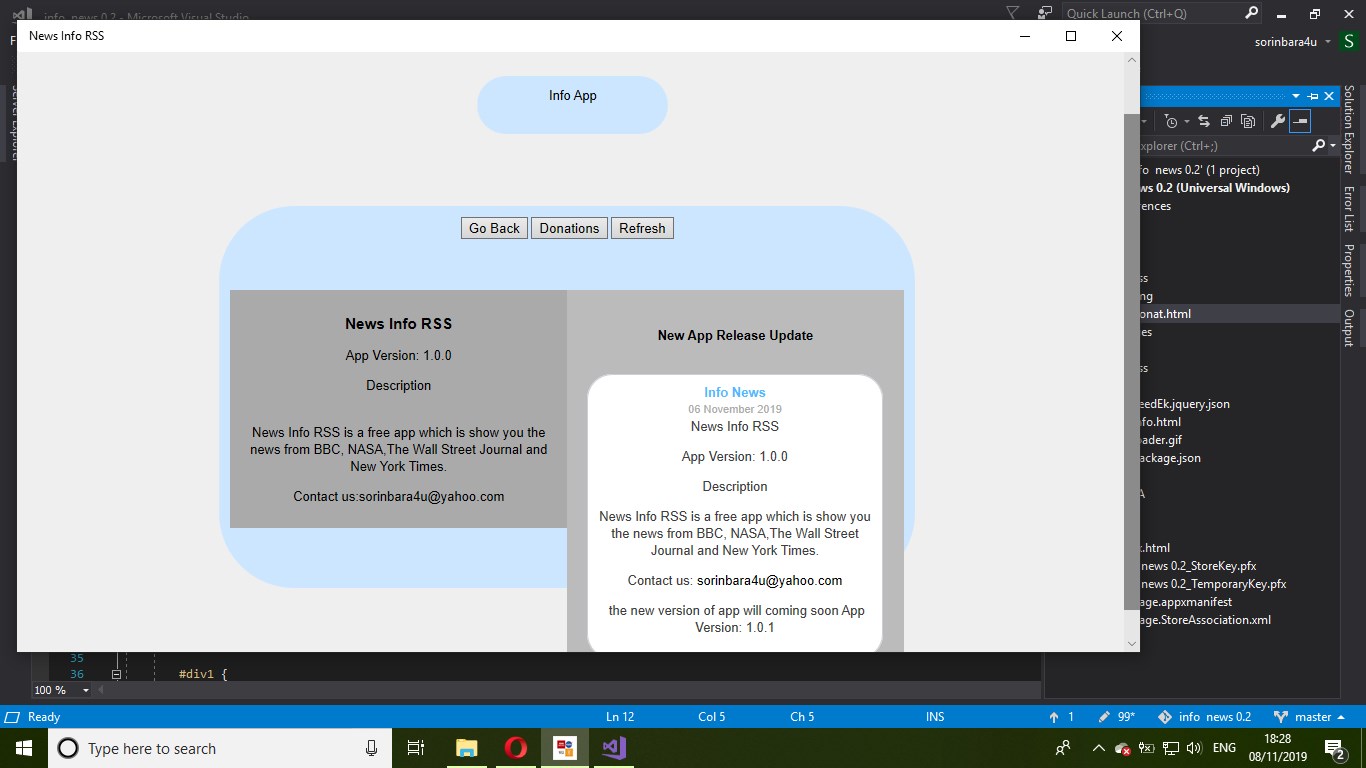Viewport: 1366px width, 768px height.
Task: Click the Info App header pill
Action: (x=572, y=105)
